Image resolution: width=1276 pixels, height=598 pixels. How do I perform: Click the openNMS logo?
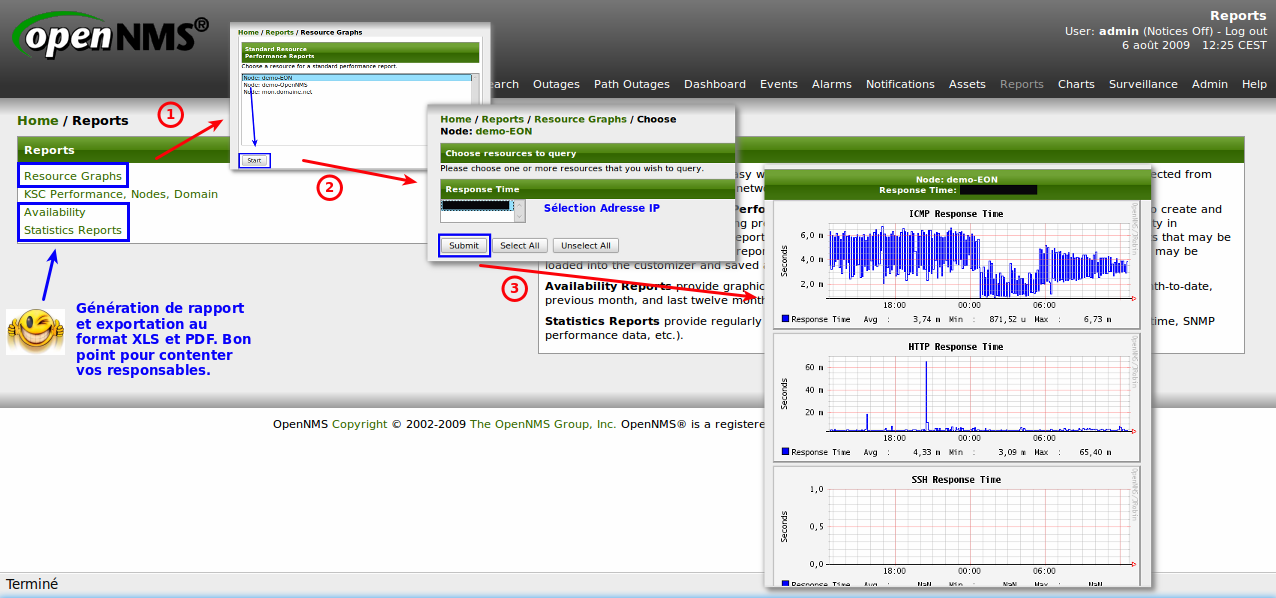click(x=110, y=37)
